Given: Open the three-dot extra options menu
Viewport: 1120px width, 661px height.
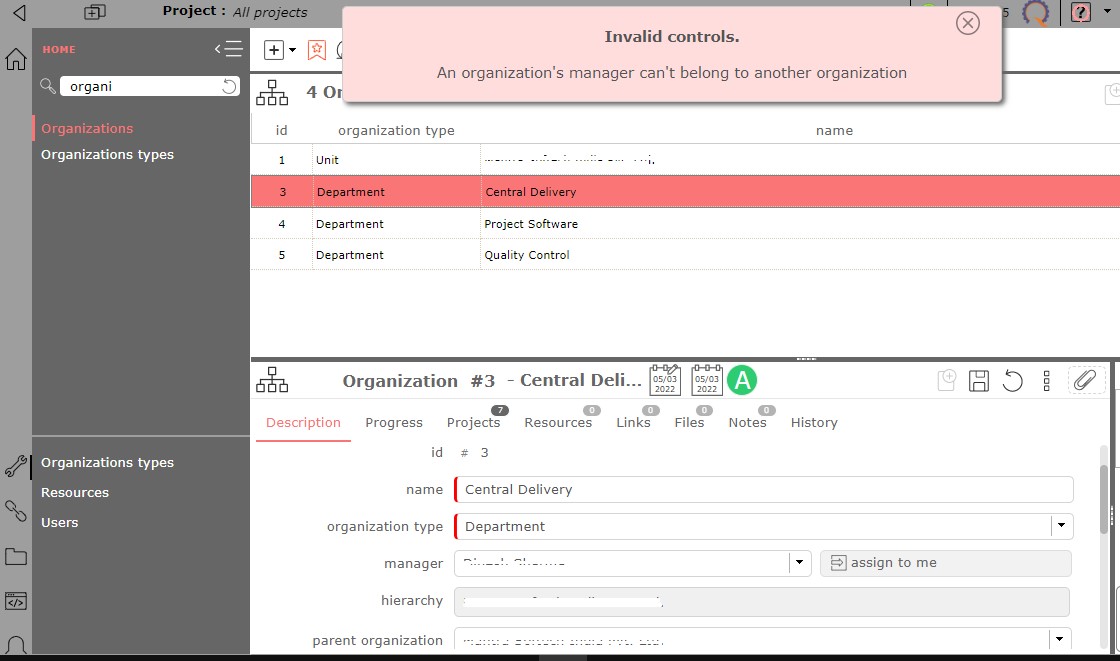Looking at the screenshot, I should click(x=1046, y=381).
